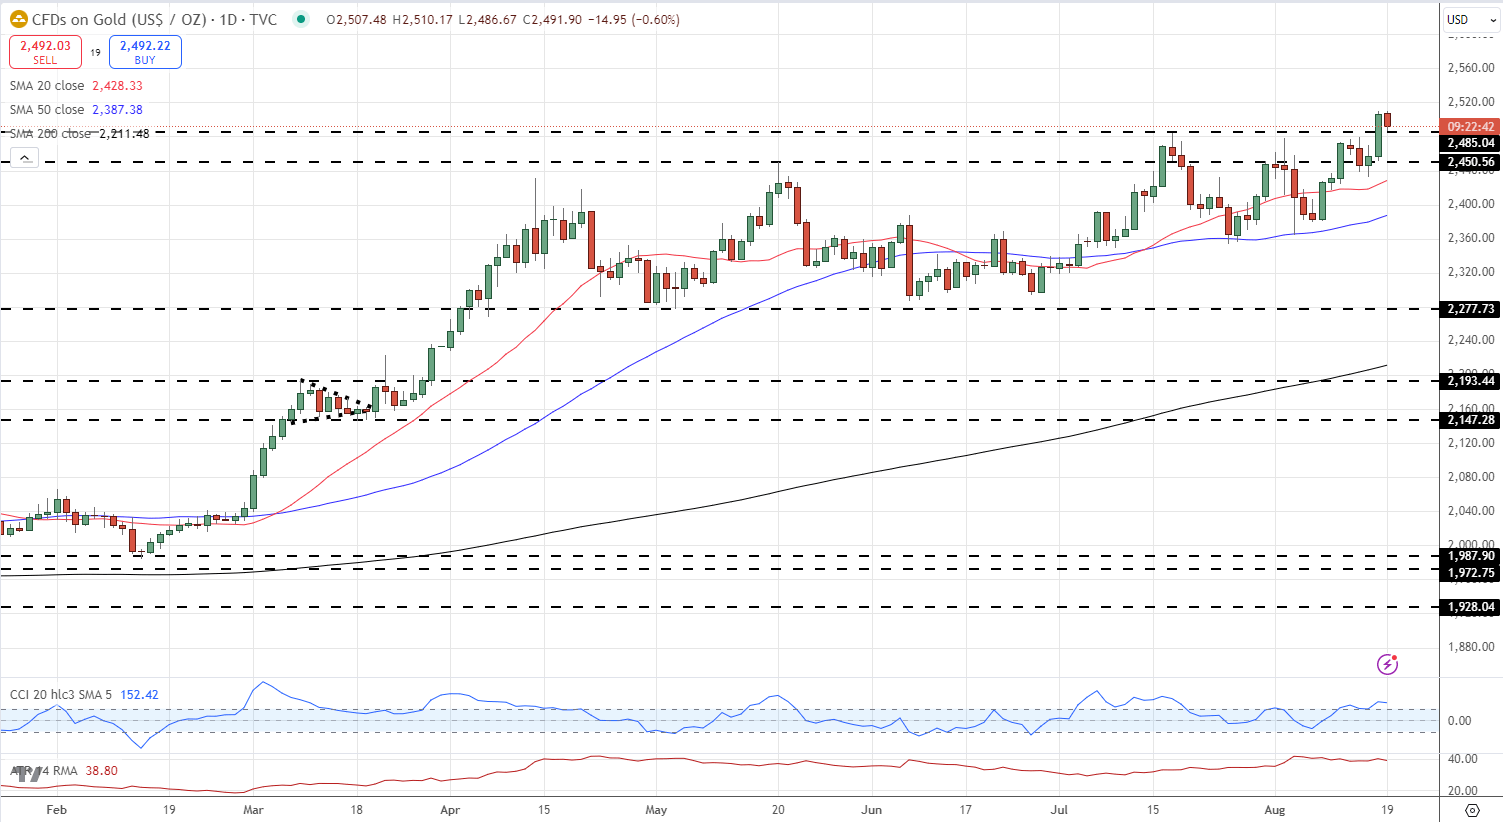
Task: Click the CCI value 152.42
Action: (x=139, y=694)
